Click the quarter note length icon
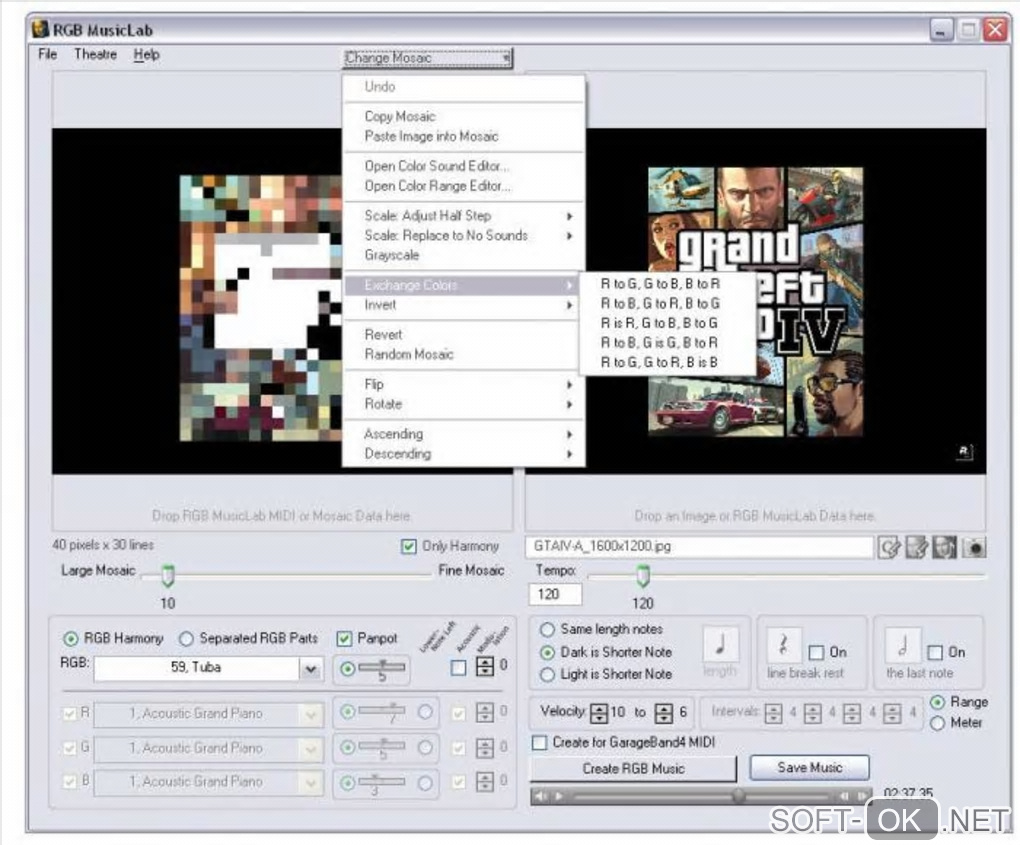Image resolution: width=1020 pixels, height=845 pixels. click(x=721, y=645)
